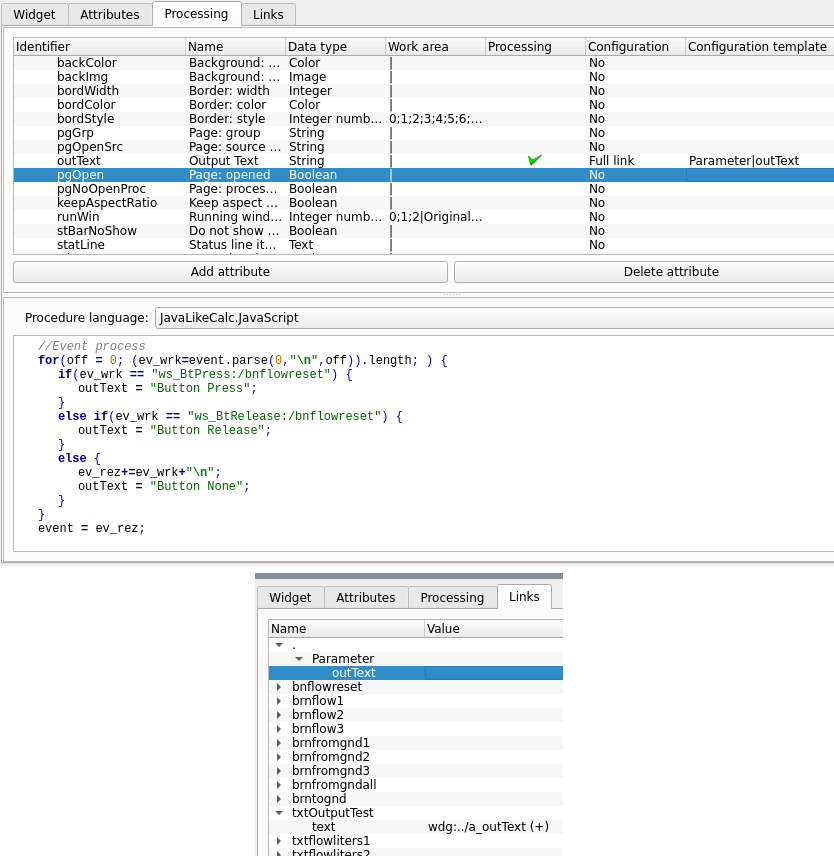This screenshot has width=834, height=856.
Task: Open the Procedure language dropdown
Action: click(x=494, y=318)
